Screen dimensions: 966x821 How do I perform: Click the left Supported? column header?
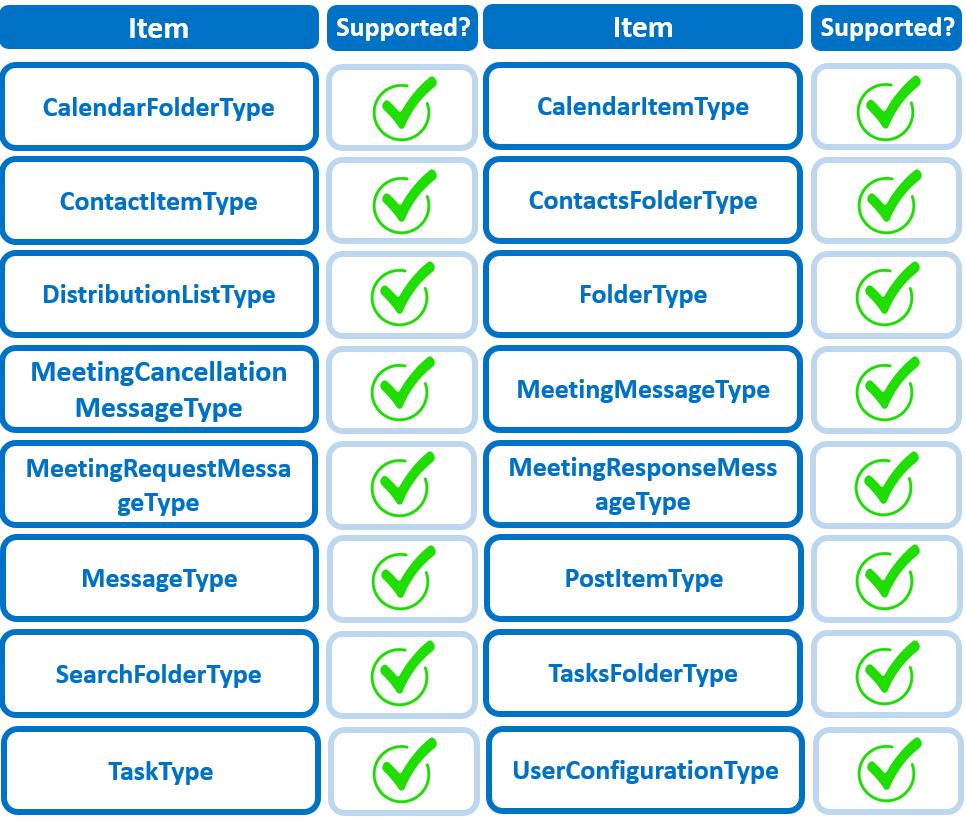point(402,28)
